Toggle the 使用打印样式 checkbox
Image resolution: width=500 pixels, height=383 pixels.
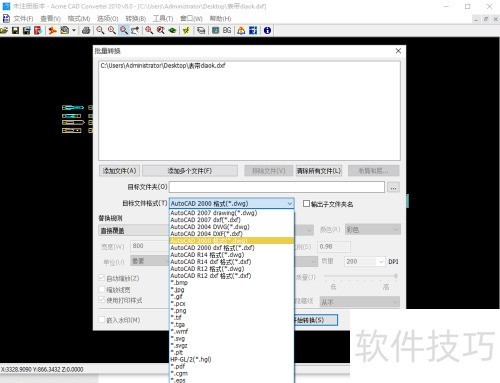(x=102, y=300)
